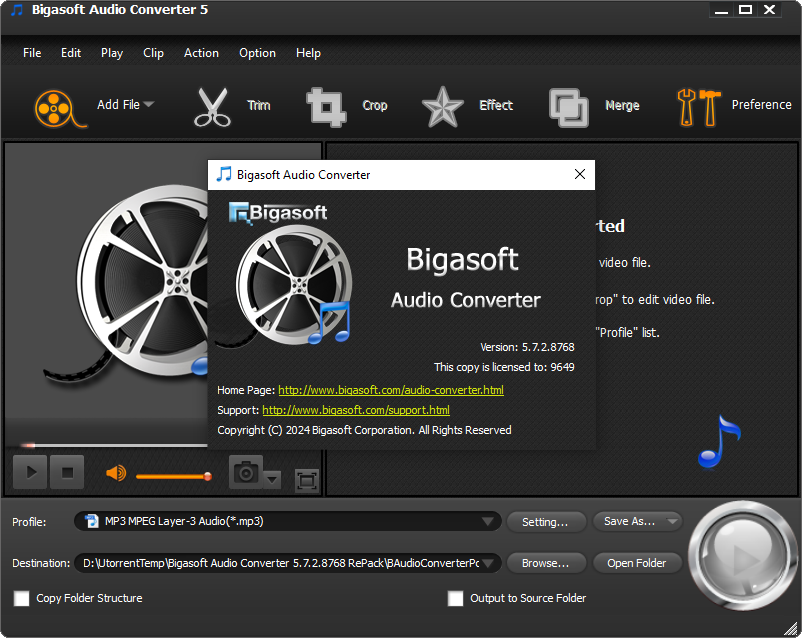
Task: Open the audio-converter.html home page link
Action: tap(391, 390)
